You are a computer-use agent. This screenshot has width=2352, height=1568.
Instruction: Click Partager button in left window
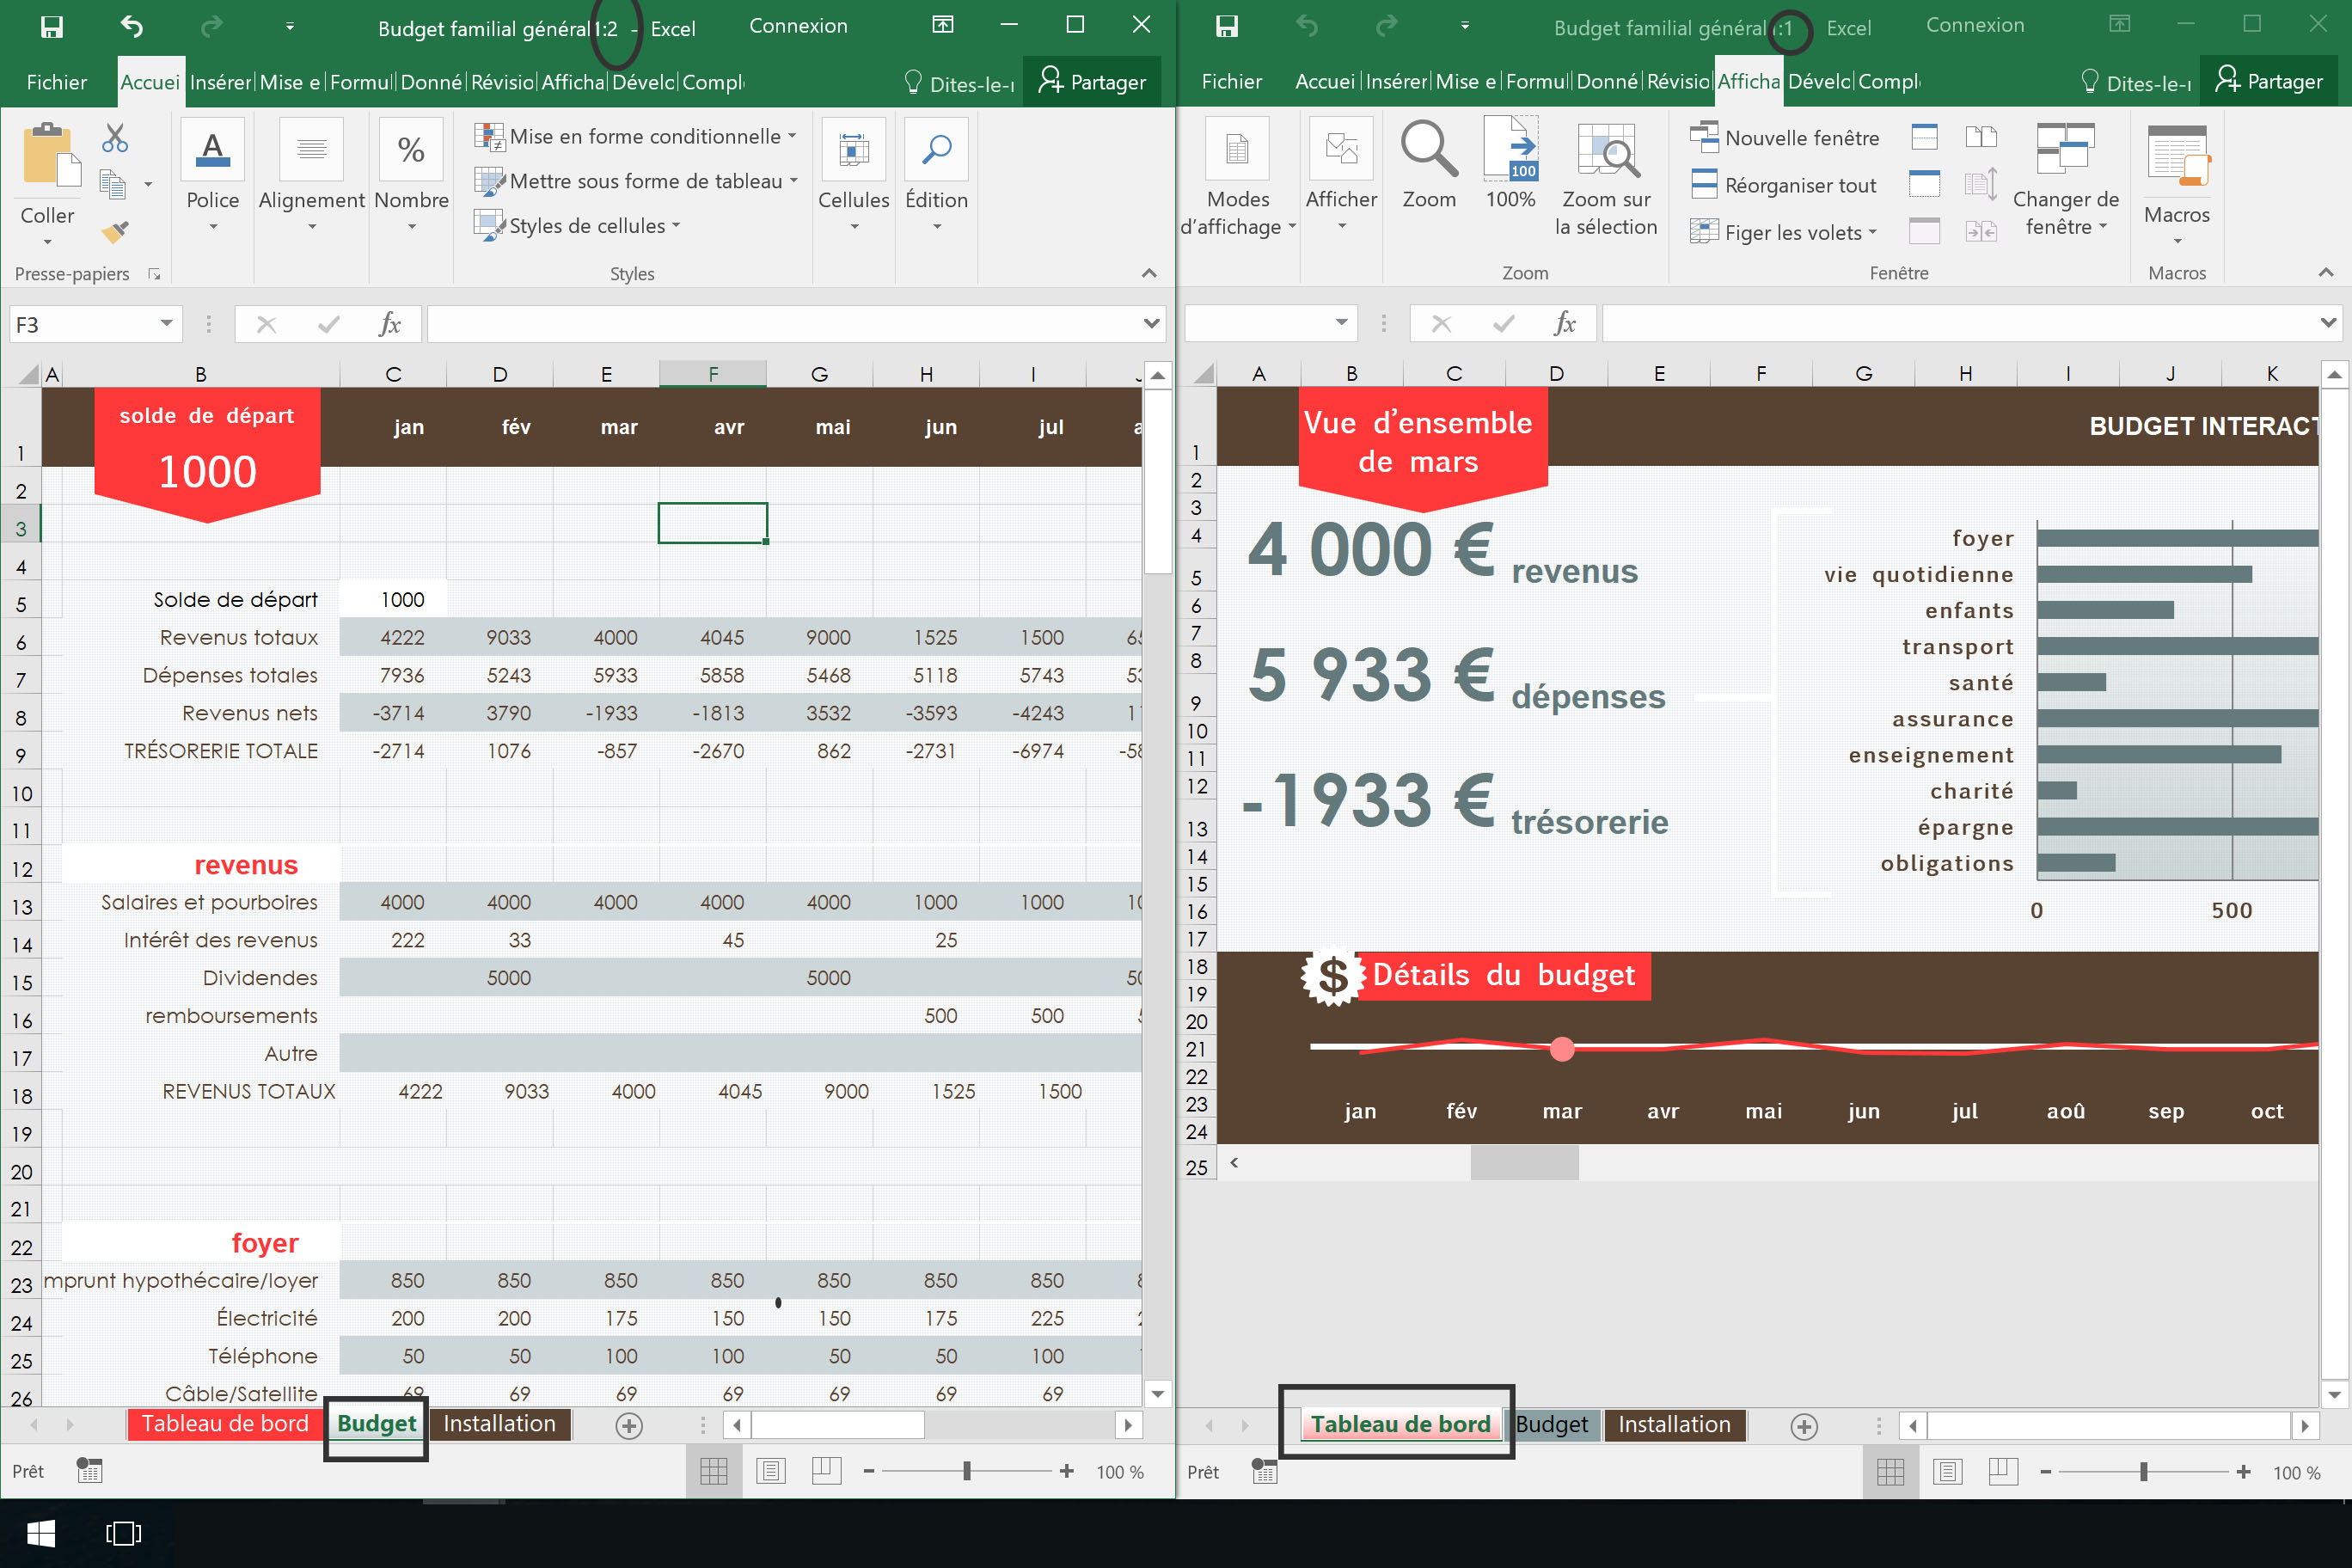click(1092, 82)
